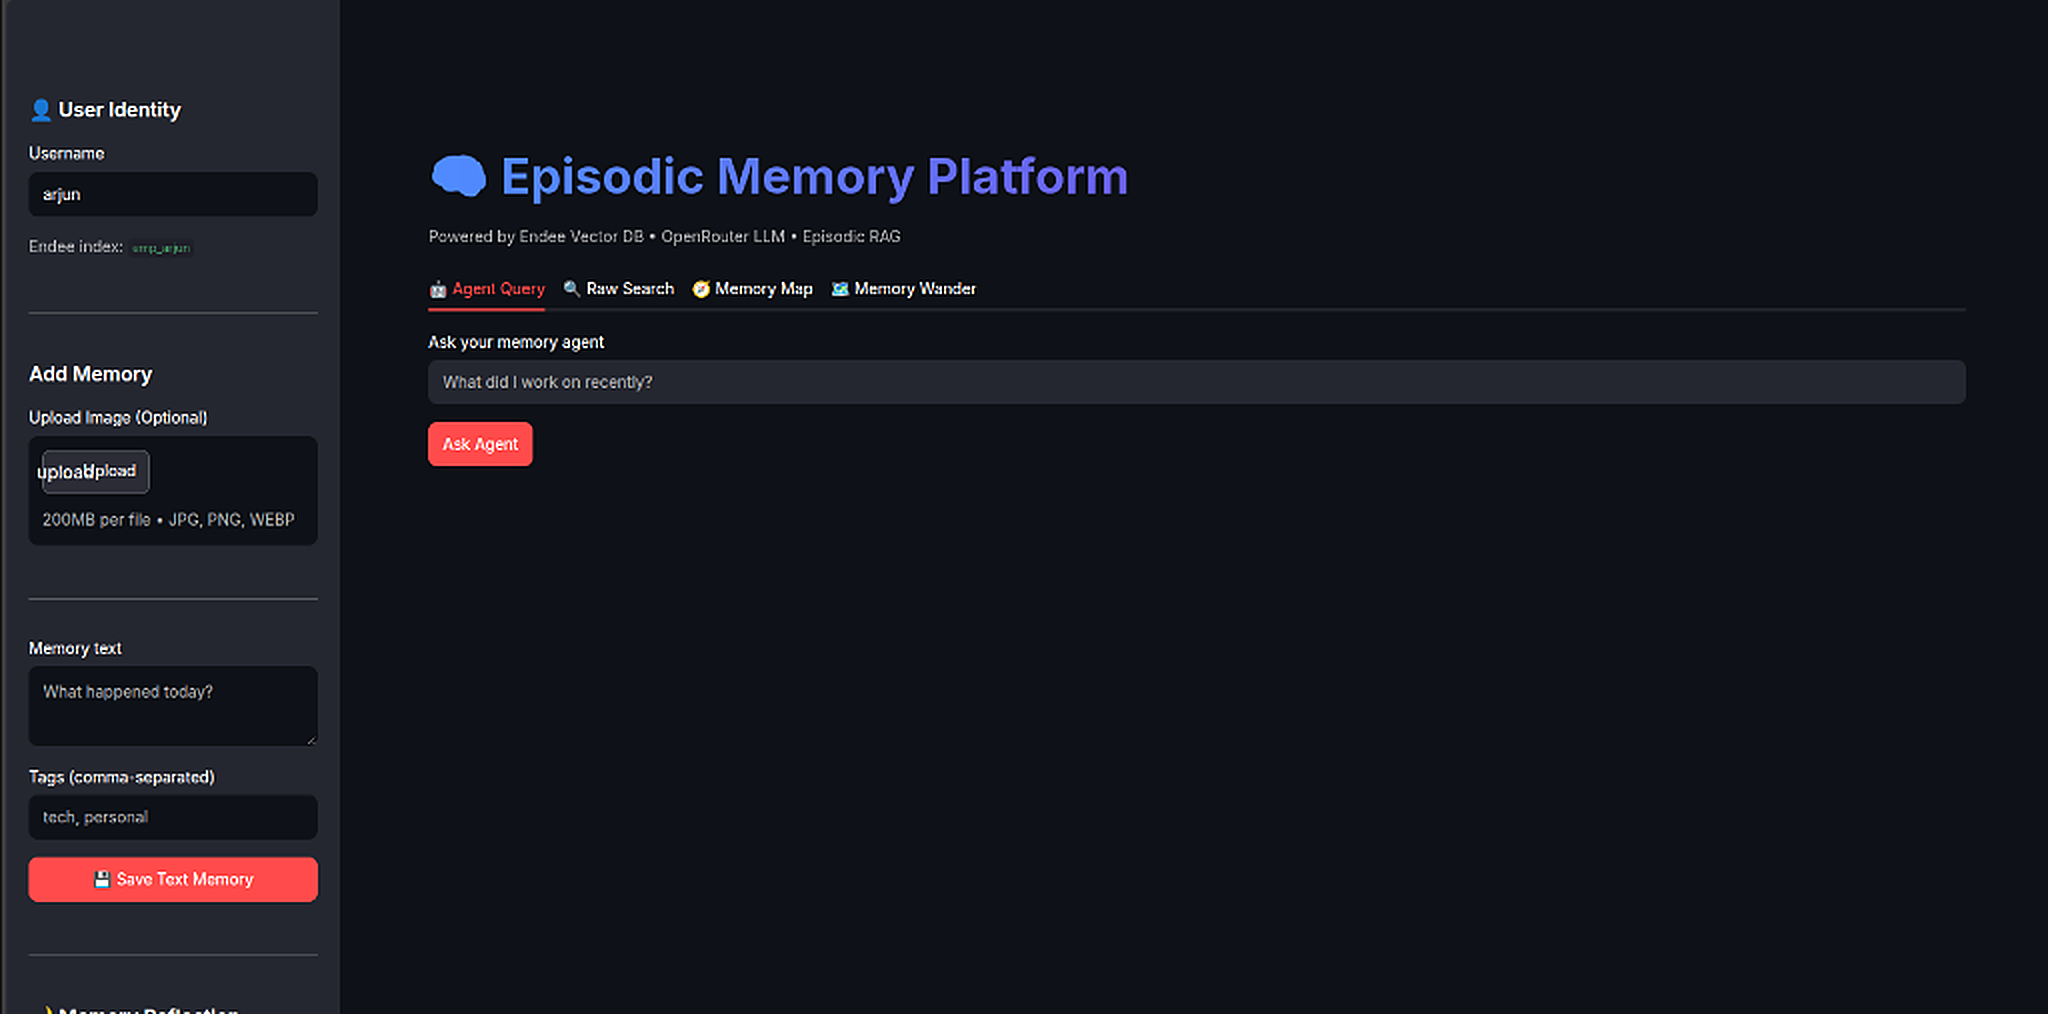This screenshot has height=1014, width=2048.
Task: Focus the Ask your memory agent input
Action: click(x=1196, y=382)
